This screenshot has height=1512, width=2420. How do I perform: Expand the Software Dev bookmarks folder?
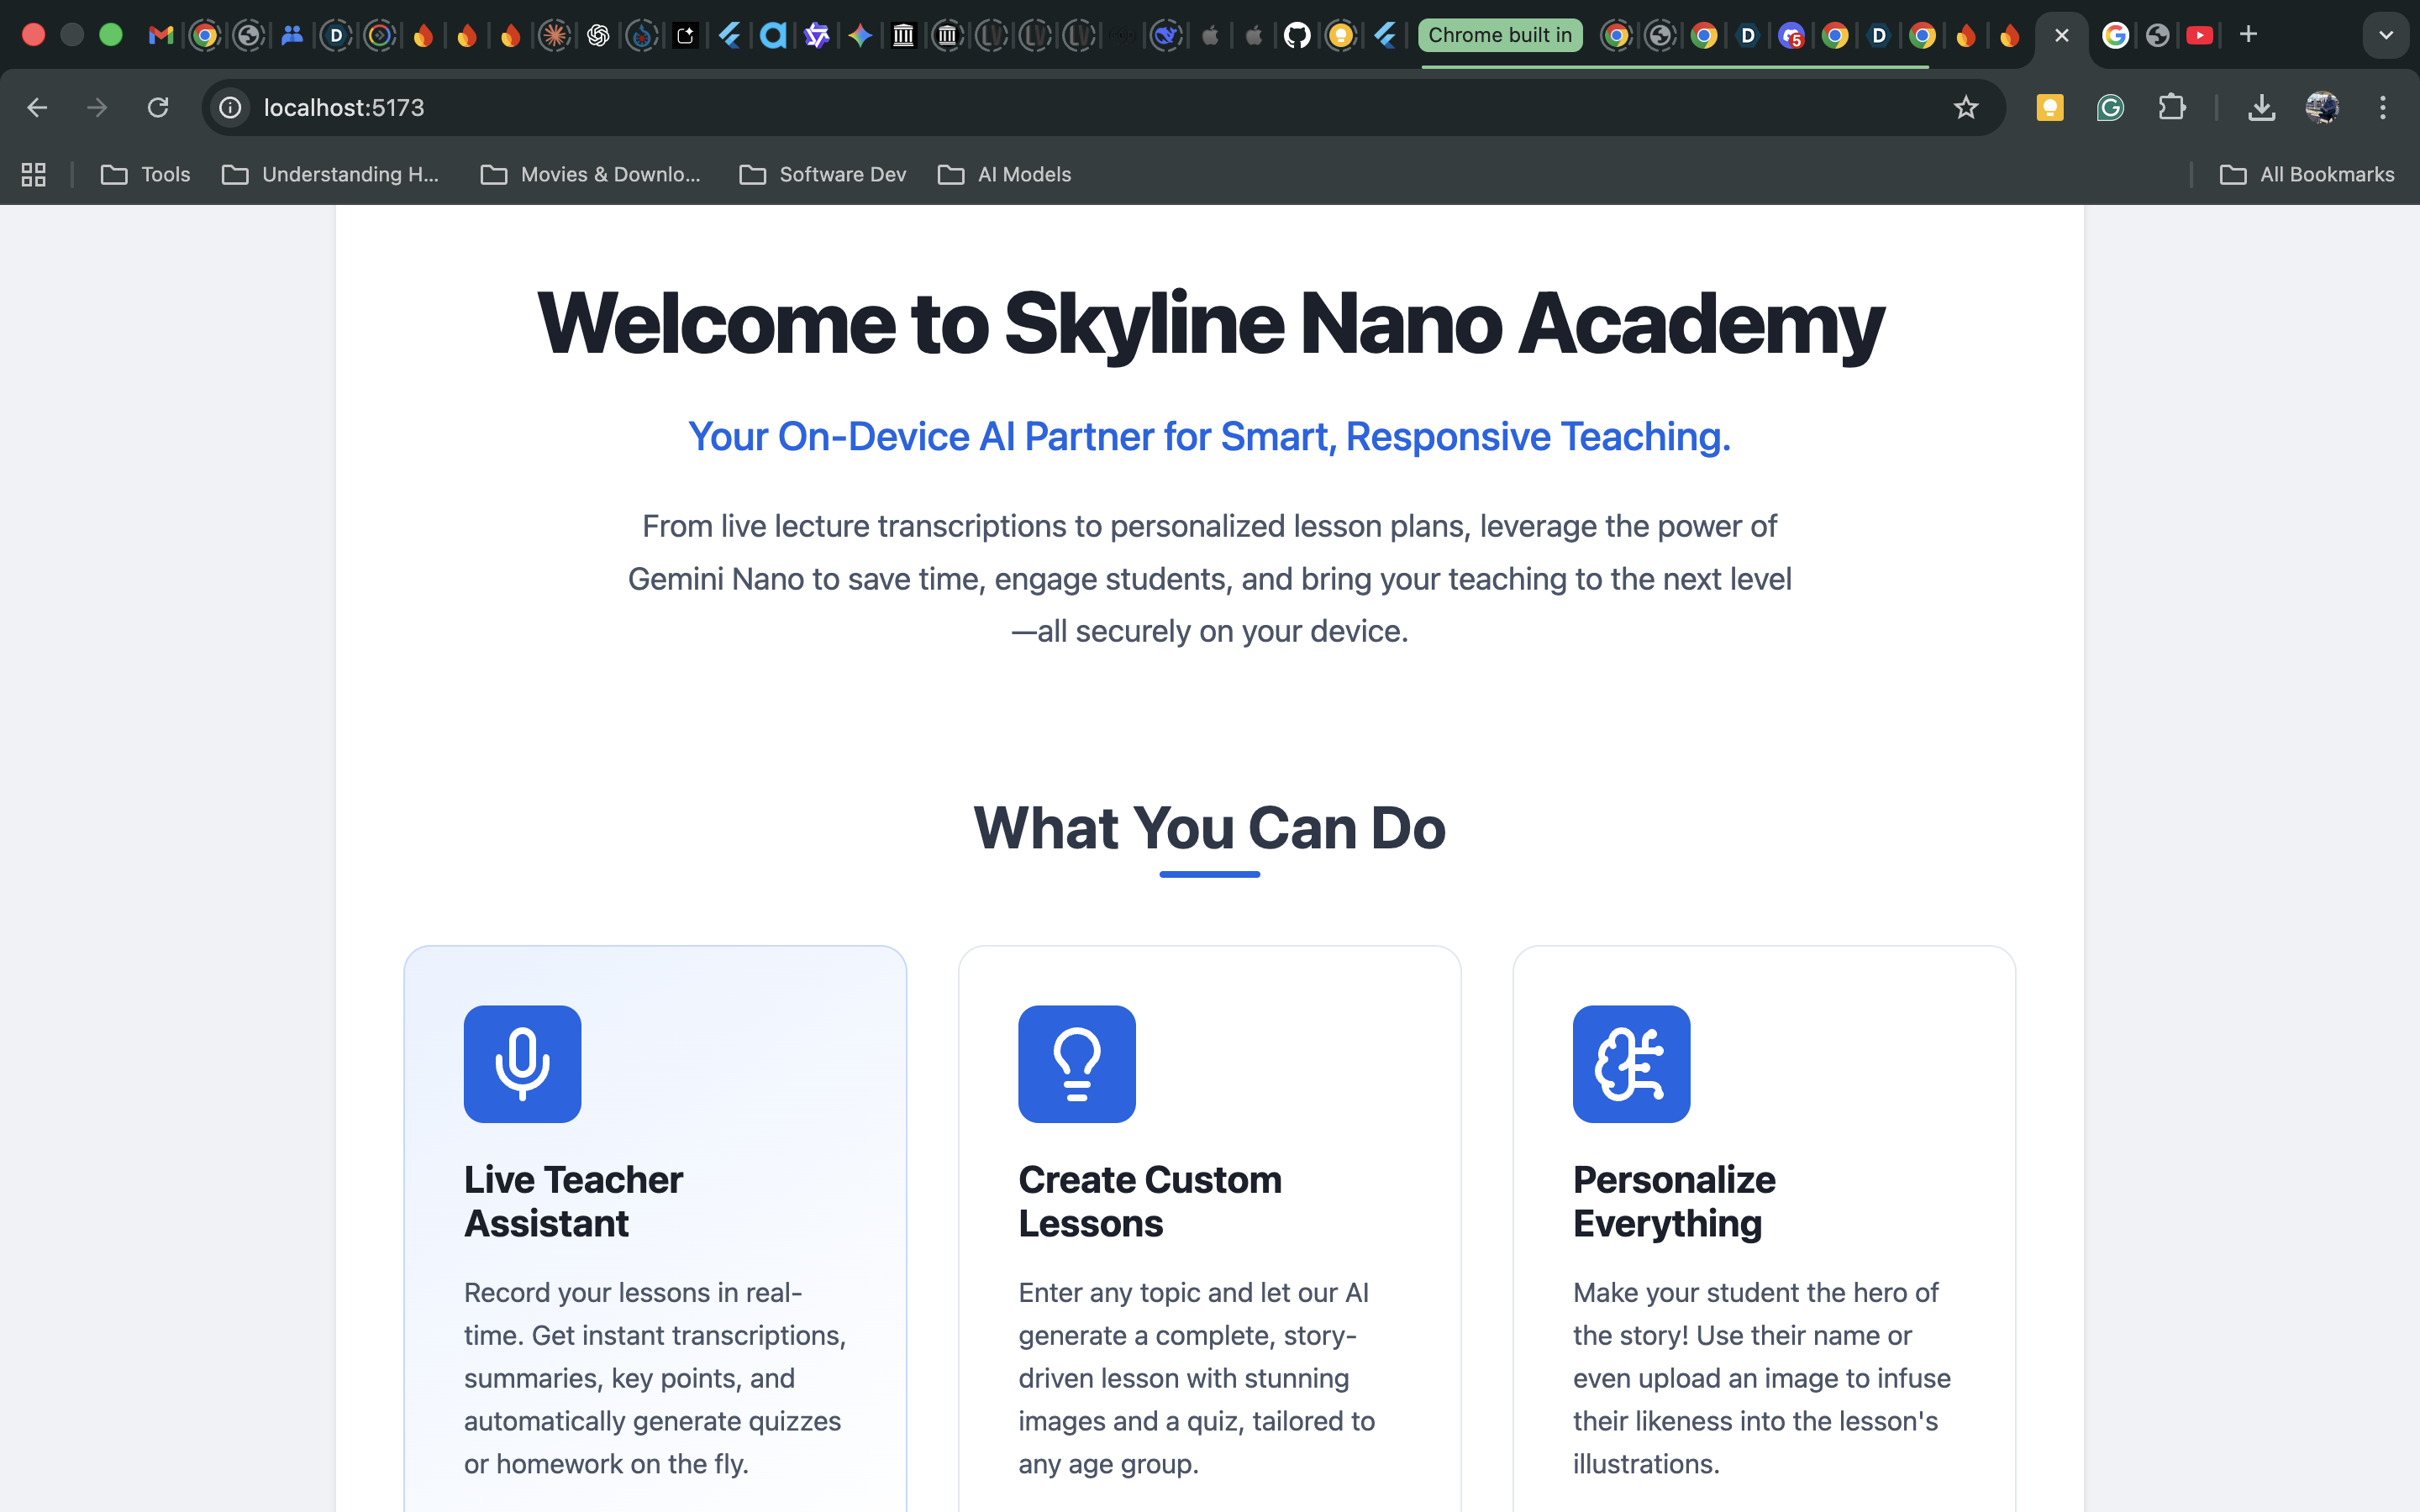tap(822, 174)
